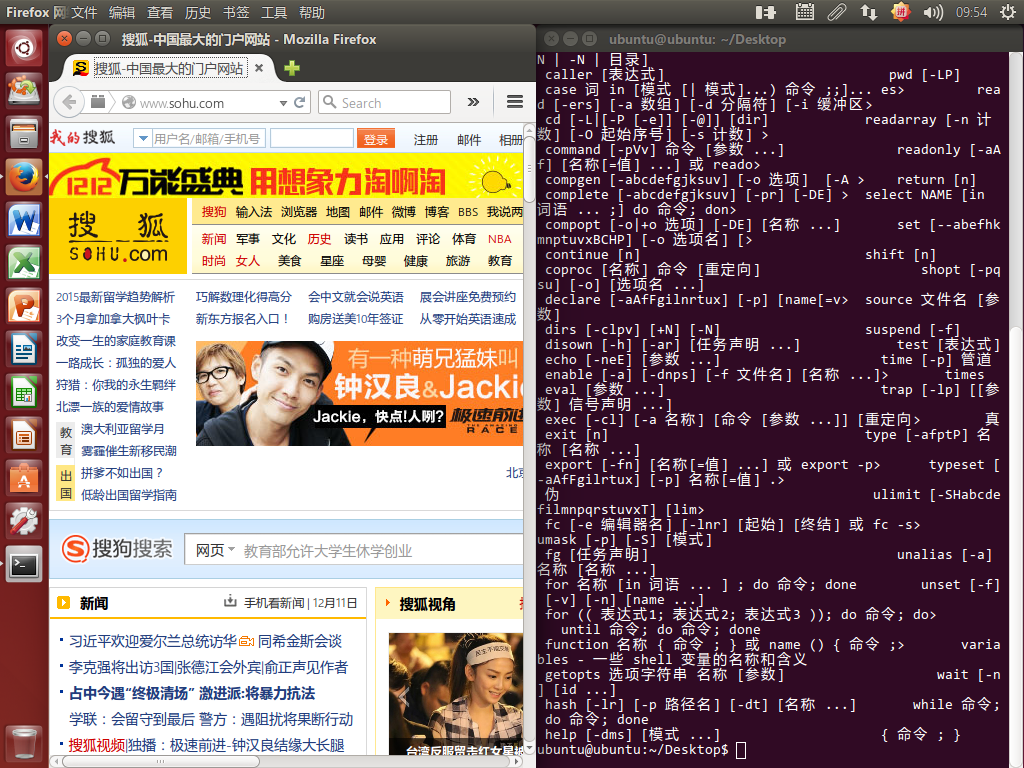Click the 手机看新闻 link
The image size is (1024, 768).
[274, 603]
